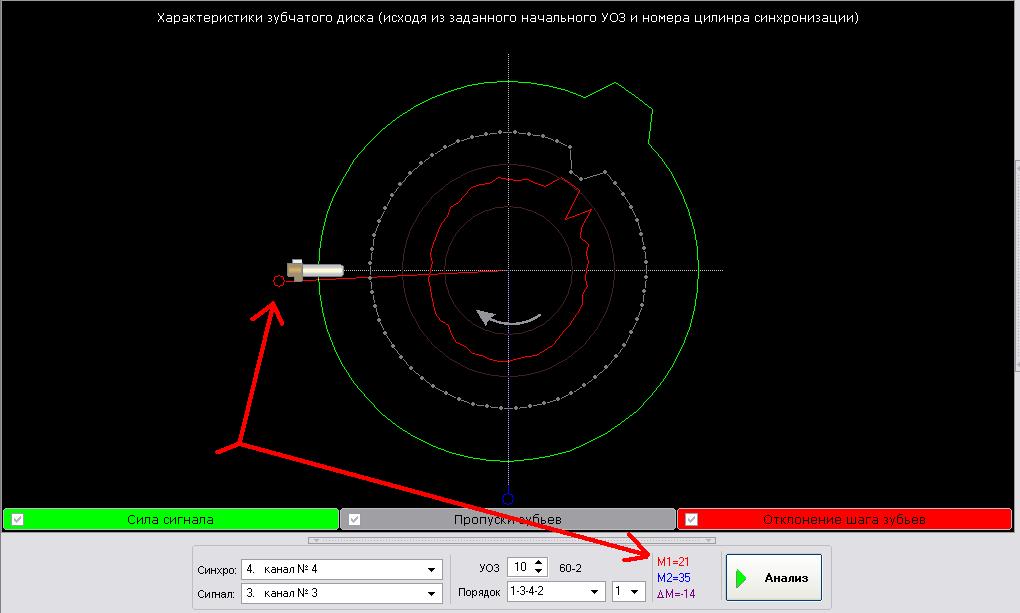Screen dimensions: 1020x613
Task: Click the Синхро: label
Action: [x=217, y=570]
